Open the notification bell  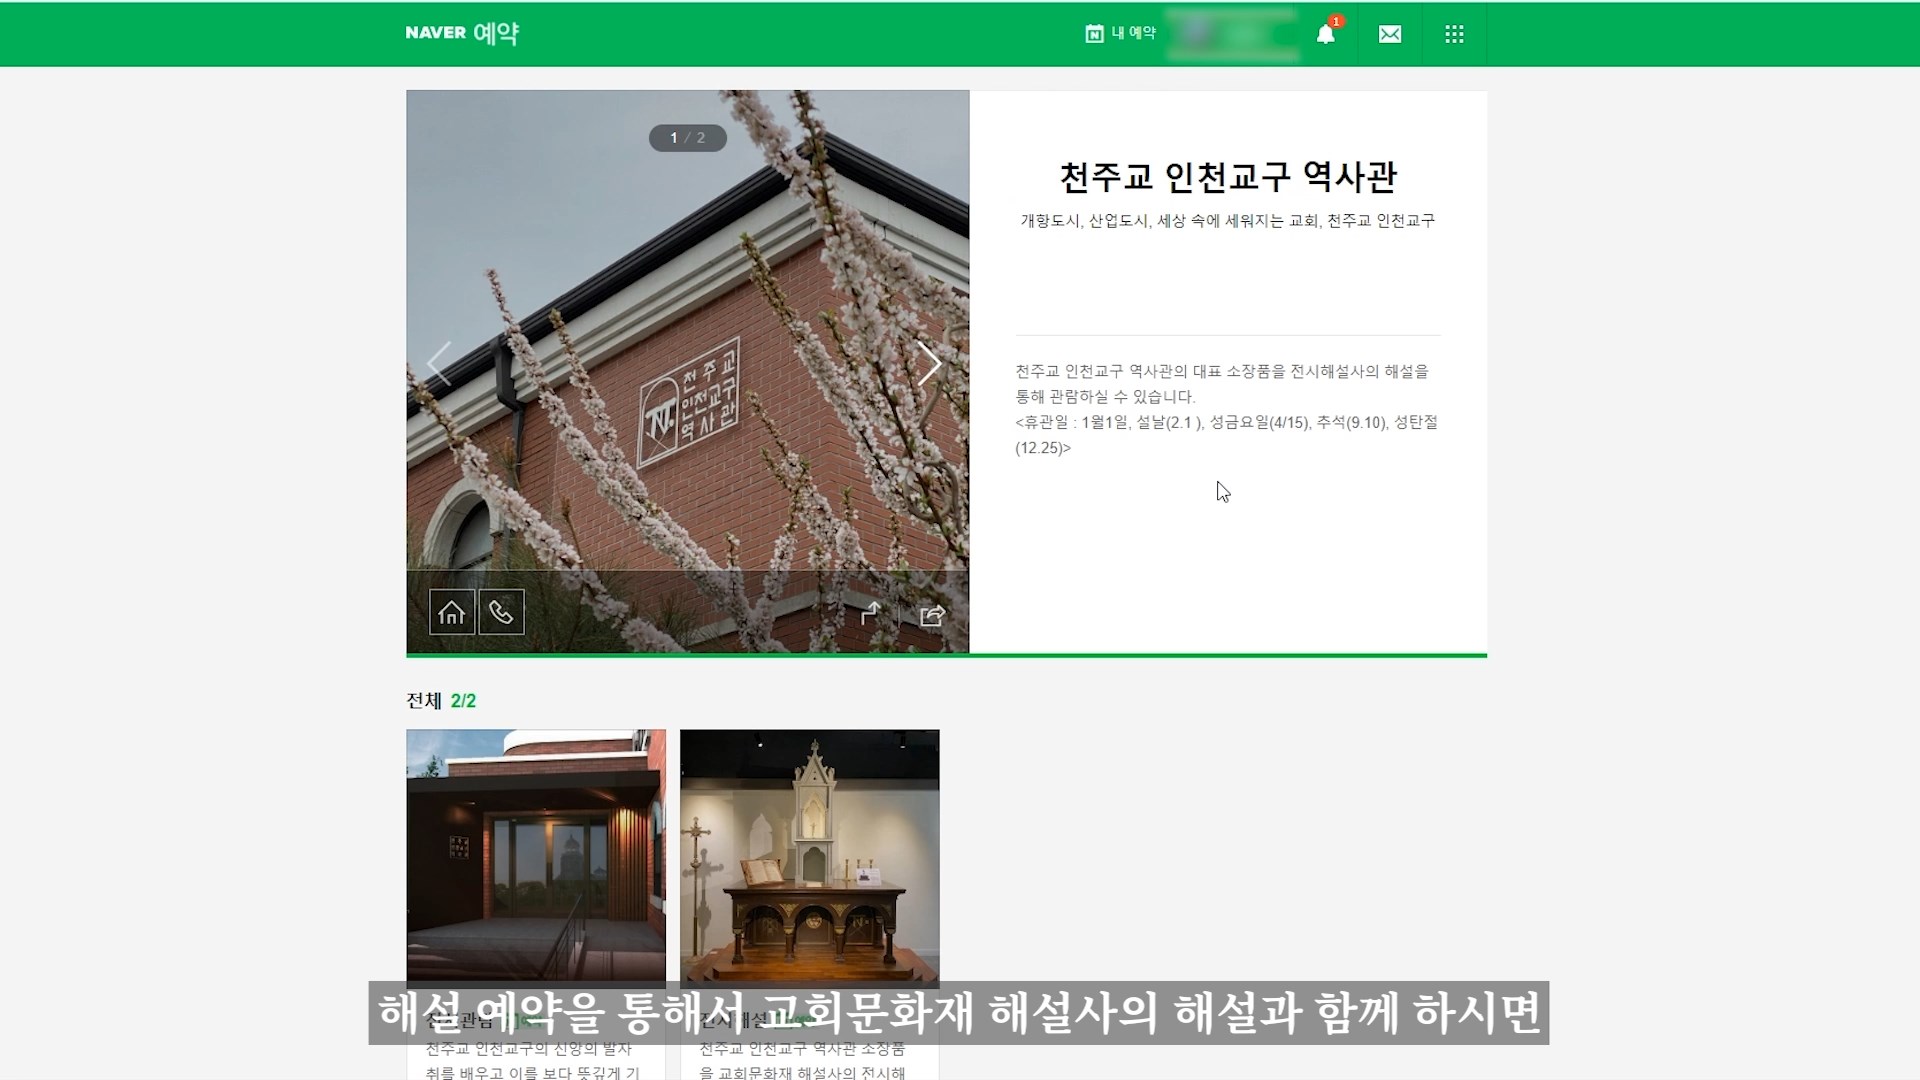pos(1326,34)
